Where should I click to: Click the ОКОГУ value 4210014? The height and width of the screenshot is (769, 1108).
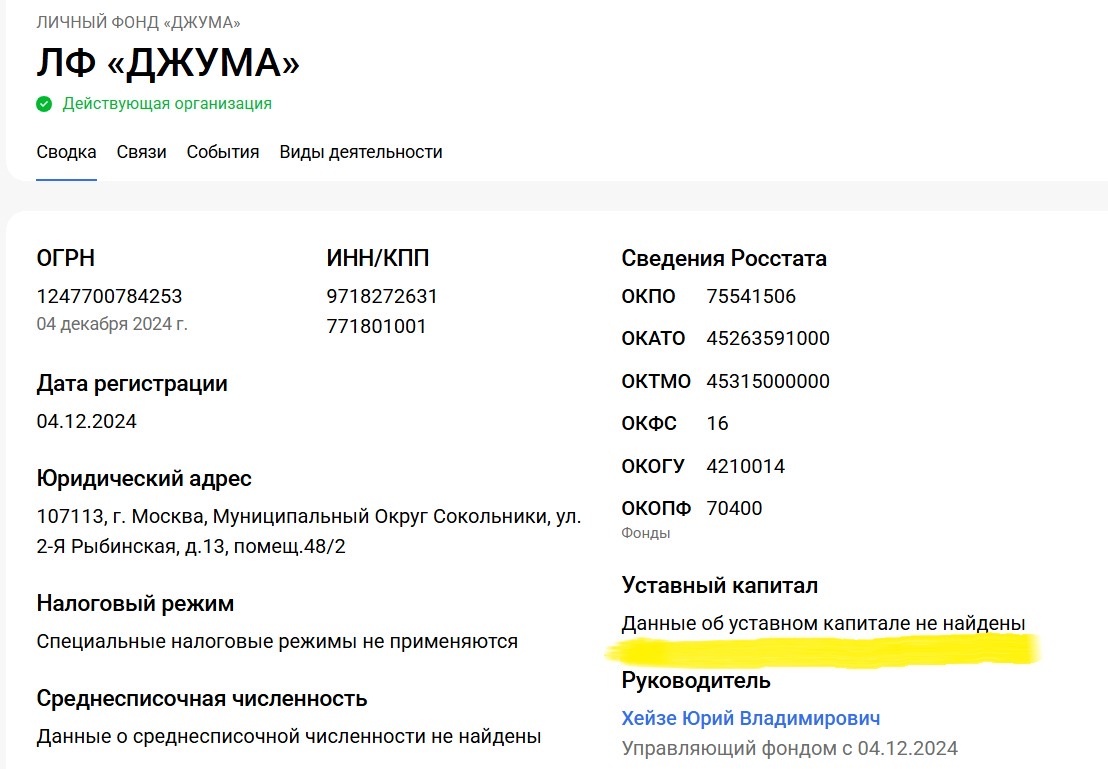(x=745, y=466)
